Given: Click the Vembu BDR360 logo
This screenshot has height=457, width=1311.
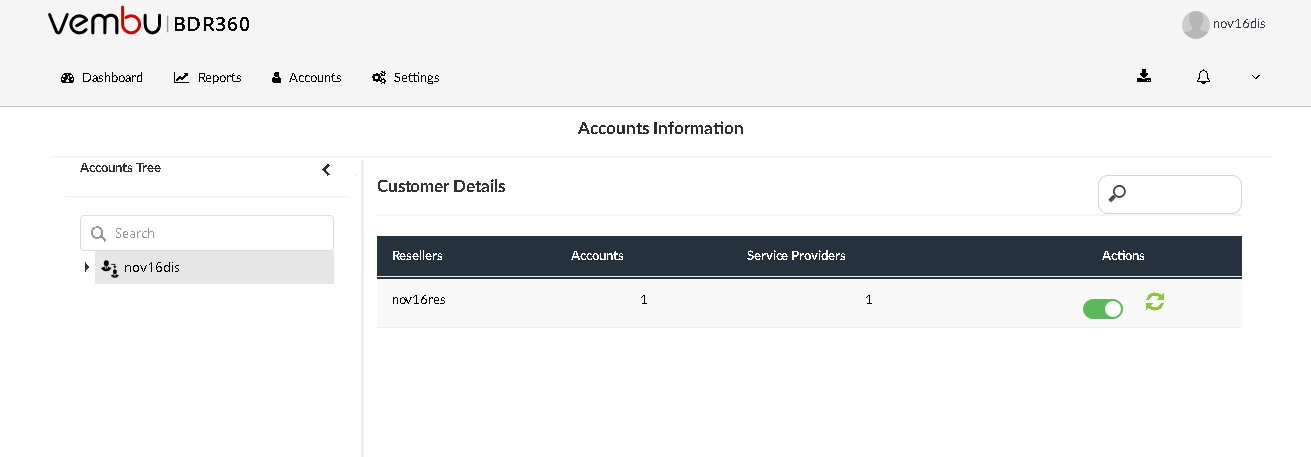Looking at the screenshot, I should coord(149,23).
